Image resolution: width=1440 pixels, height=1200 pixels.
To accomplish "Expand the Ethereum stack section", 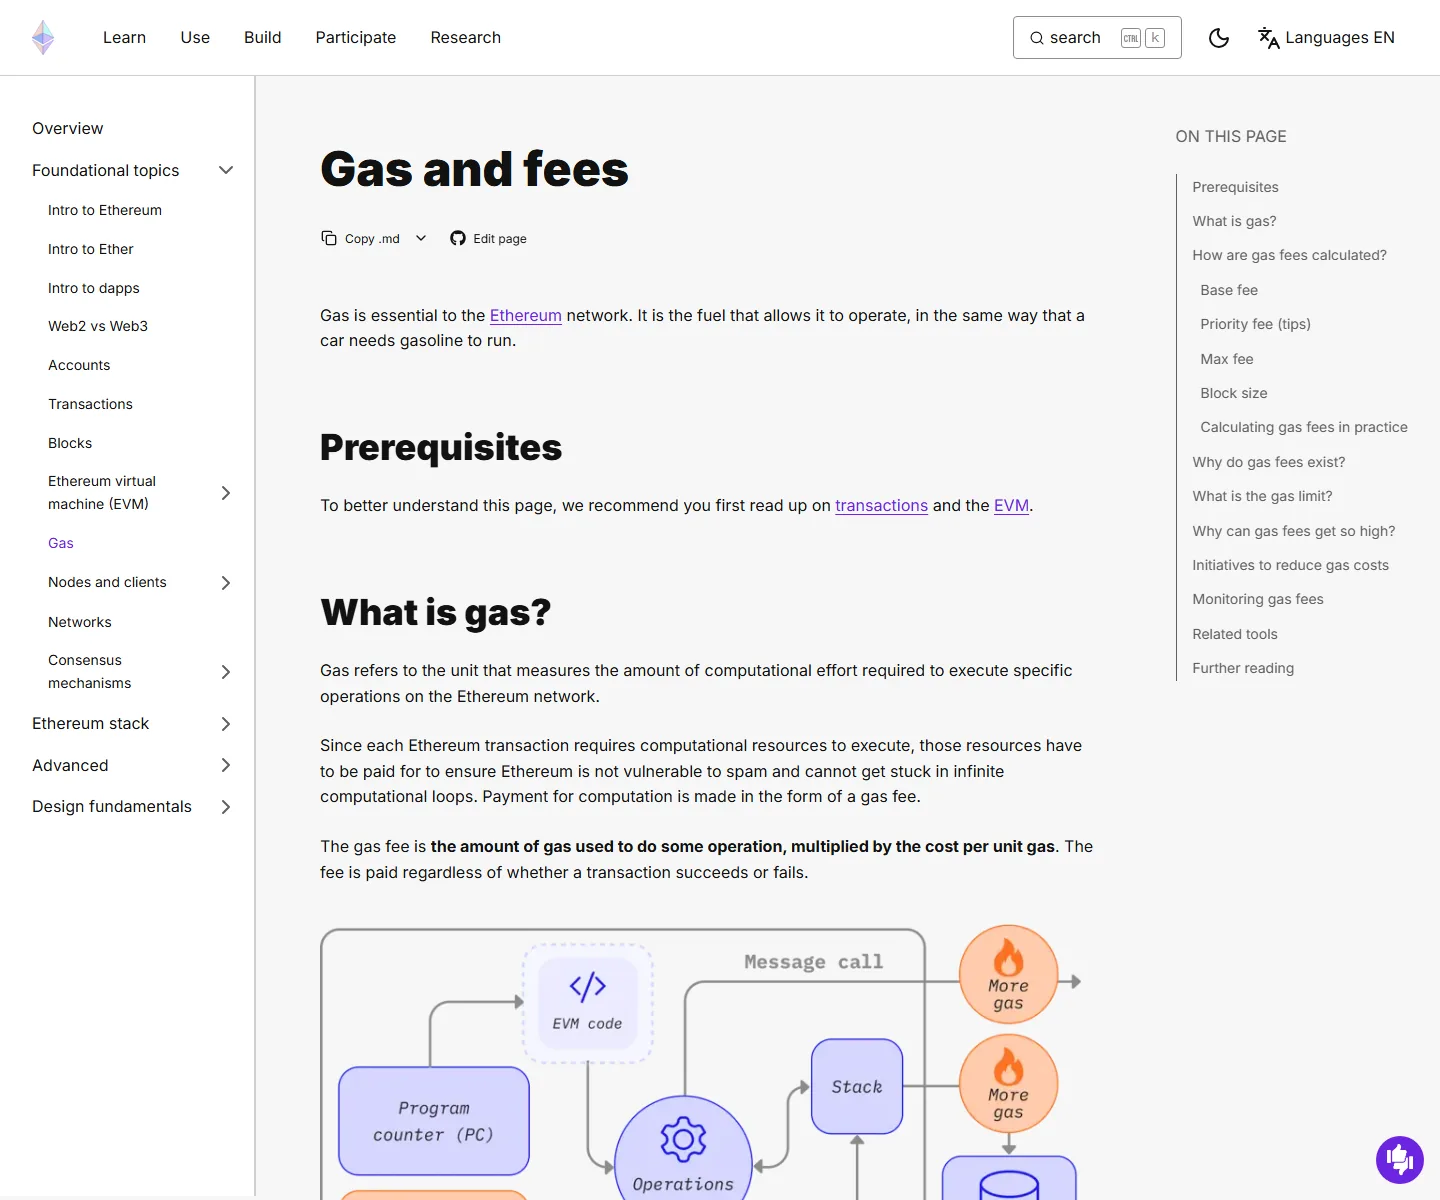I will 226,724.
